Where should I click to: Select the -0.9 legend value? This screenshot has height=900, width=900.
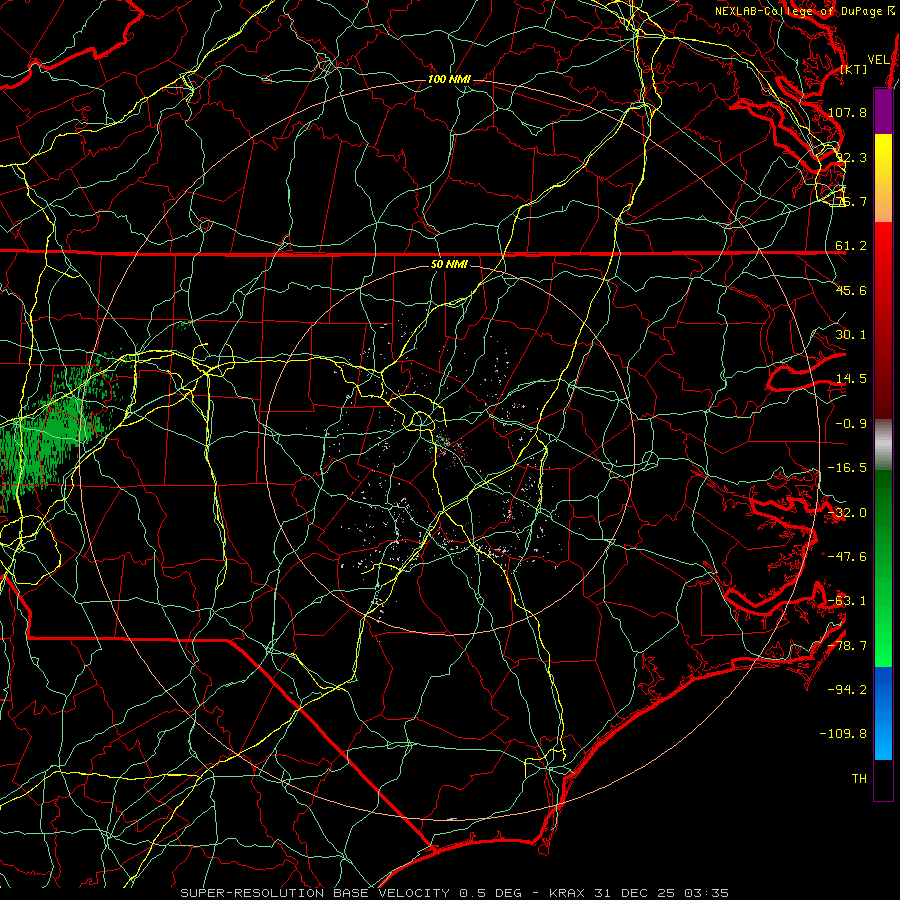point(851,424)
